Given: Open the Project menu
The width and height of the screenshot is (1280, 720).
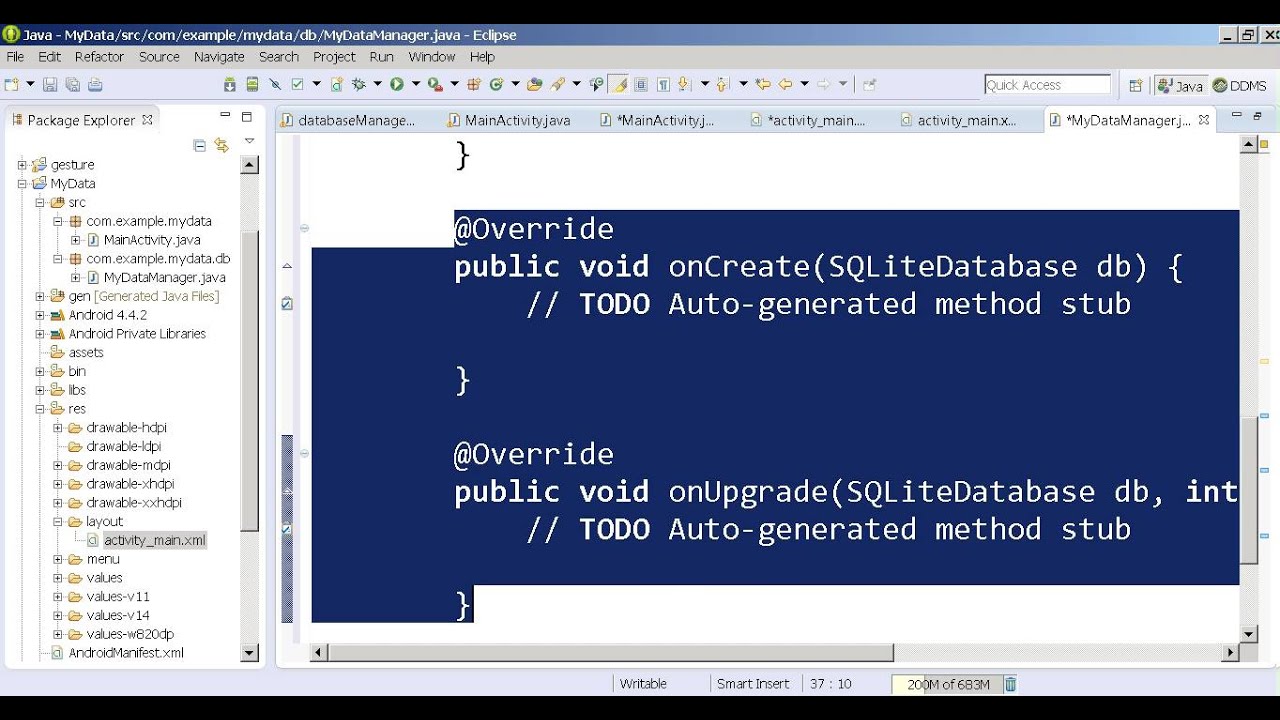Looking at the screenshot, I should pos(334,57).
